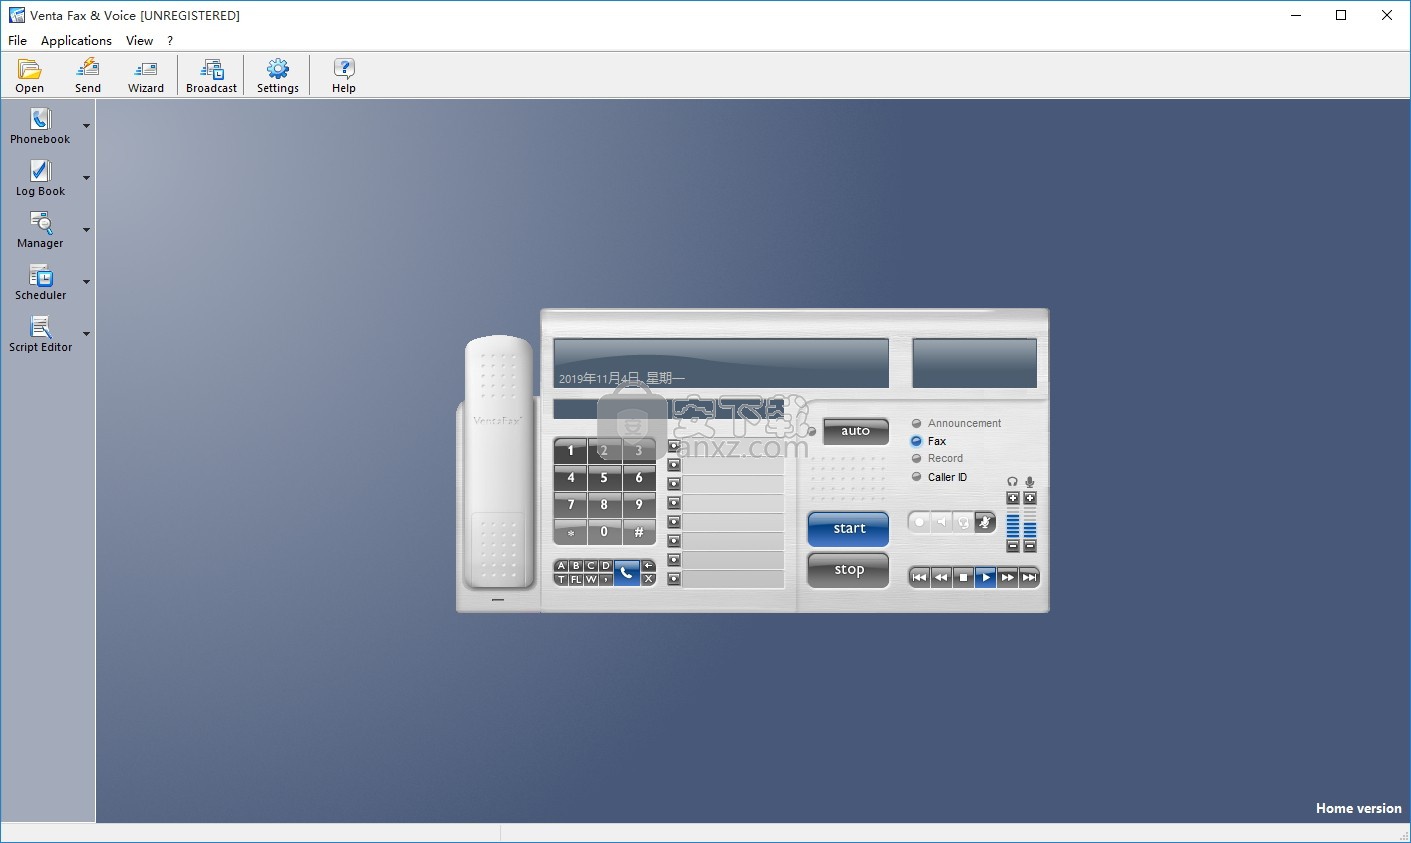Click the headphone volume level bar
This screenshot has width=1411, height=843.
[x=1013, y=522]
